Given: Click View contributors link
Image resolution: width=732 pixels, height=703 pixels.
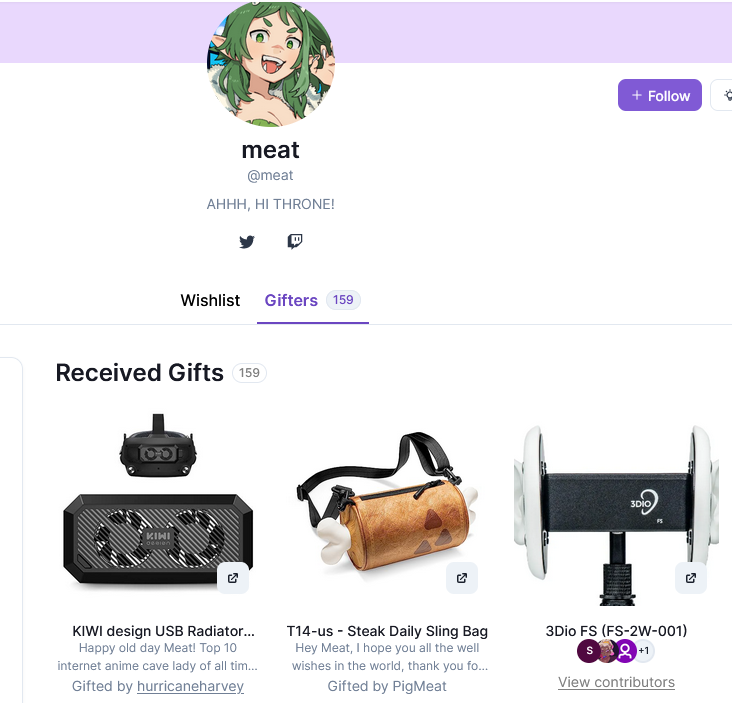Looking at the screenshot, I should tap(616, 682).
